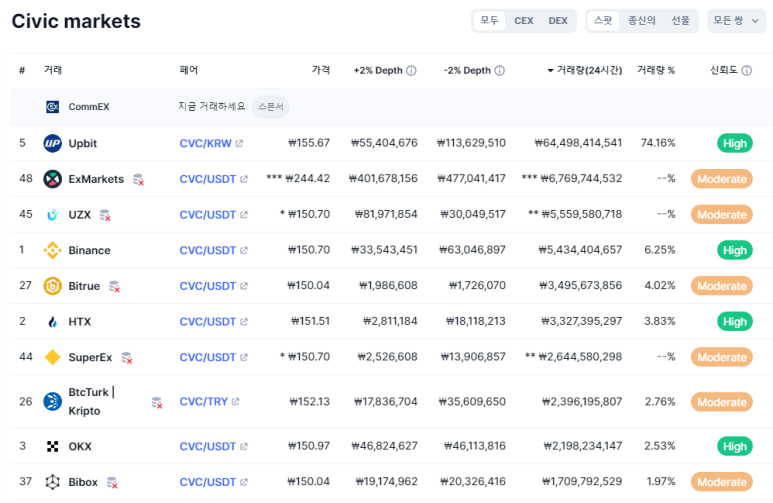Click the Upbit volume ₩64,498,414,541

578,143
